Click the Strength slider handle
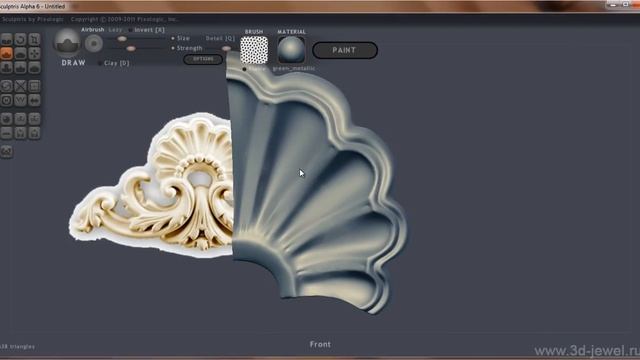This screenshot has height=360, width=640. click(x=131, y=49)
